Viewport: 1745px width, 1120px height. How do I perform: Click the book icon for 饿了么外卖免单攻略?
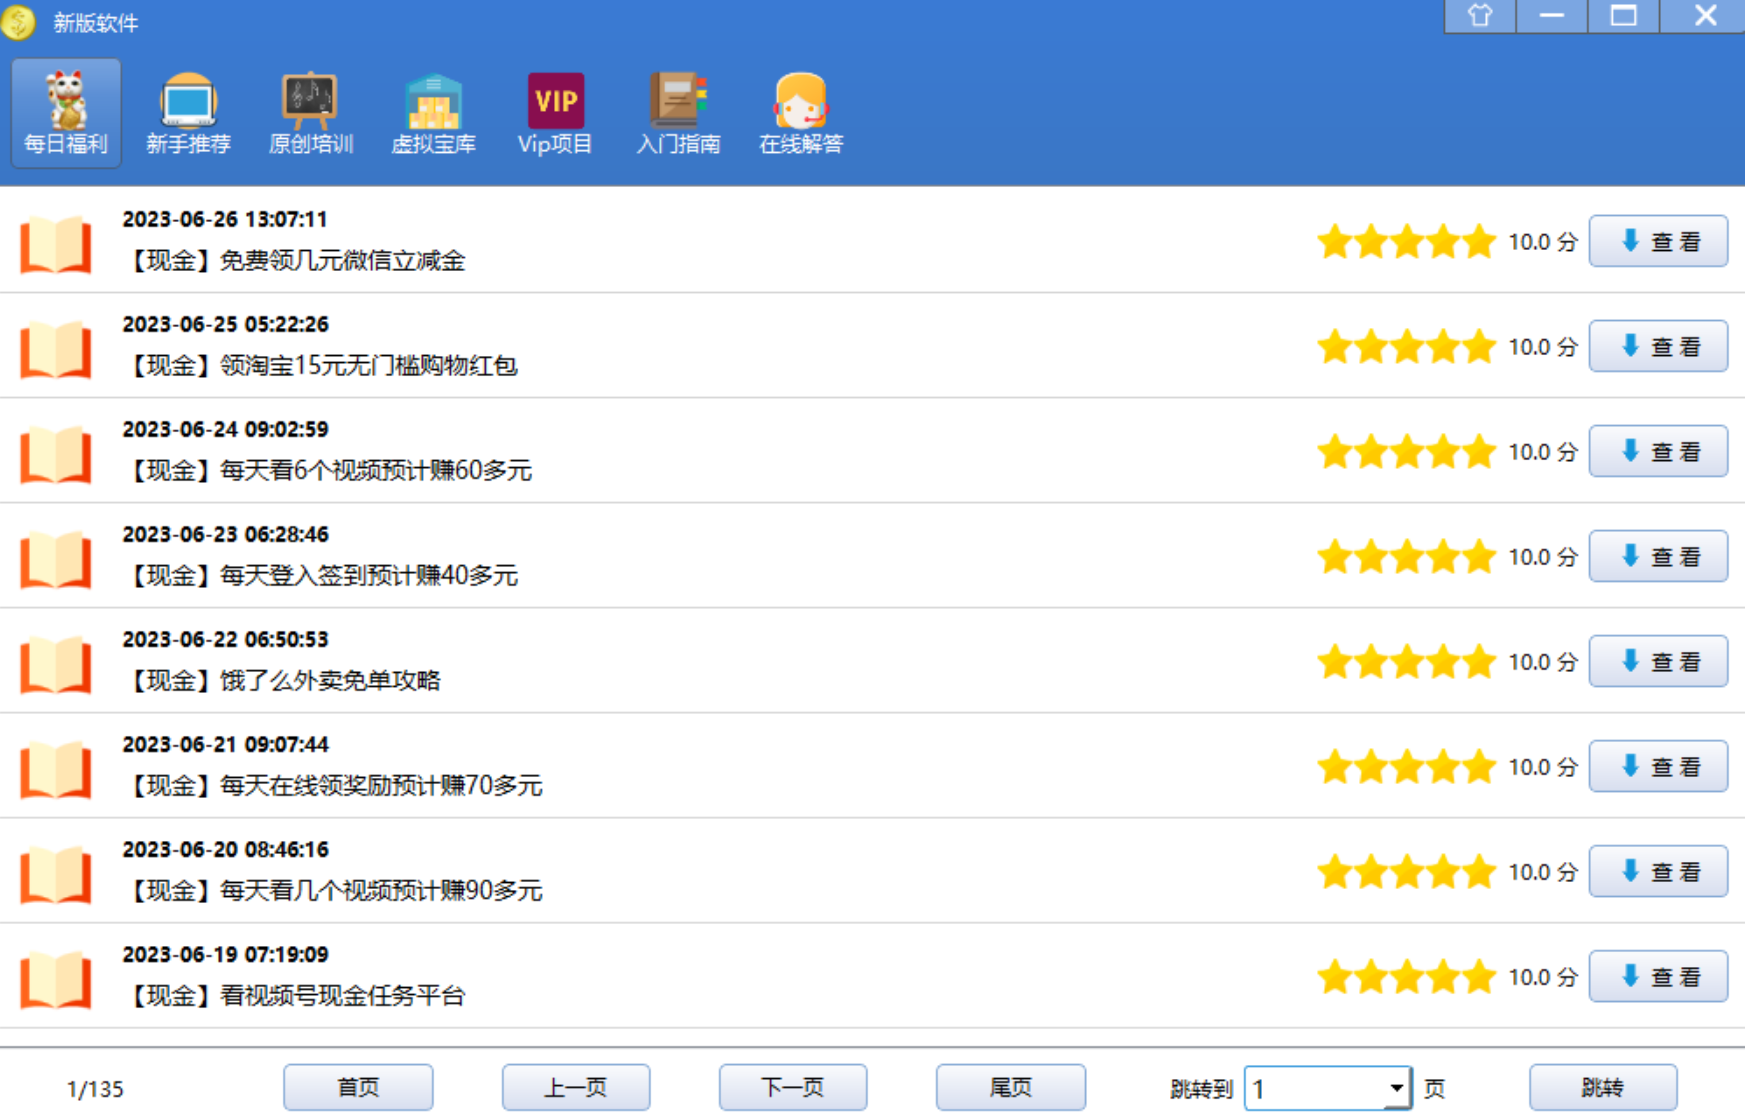click(x=56, y=664)
